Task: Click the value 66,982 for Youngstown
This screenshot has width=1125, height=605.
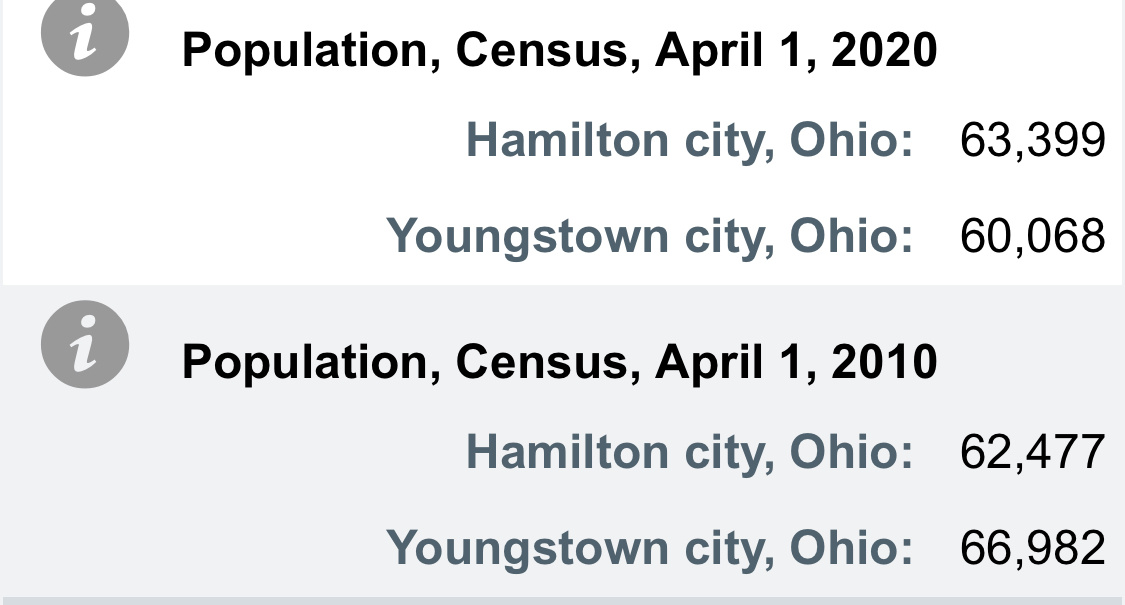Action: point(1032,549)
